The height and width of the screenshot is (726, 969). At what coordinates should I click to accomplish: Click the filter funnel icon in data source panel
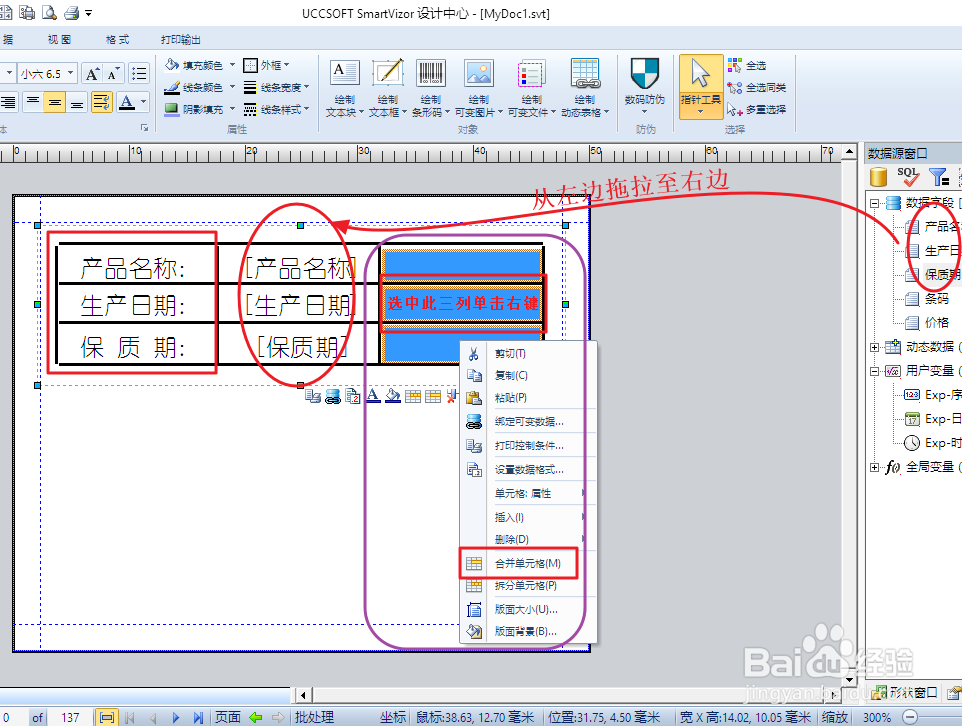click(x=939, y=177)
